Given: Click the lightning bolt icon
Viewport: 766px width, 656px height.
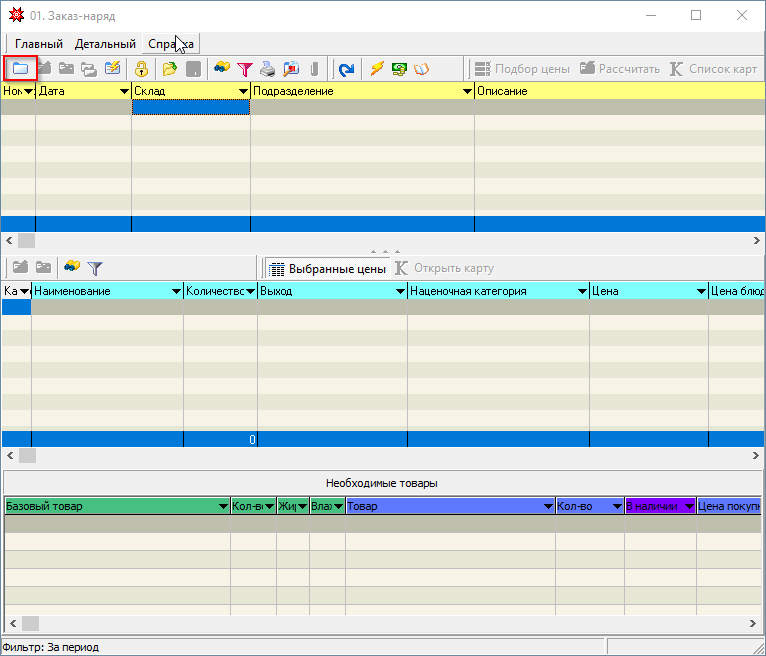Looking at the screenshot, I should tap(377, 69).
